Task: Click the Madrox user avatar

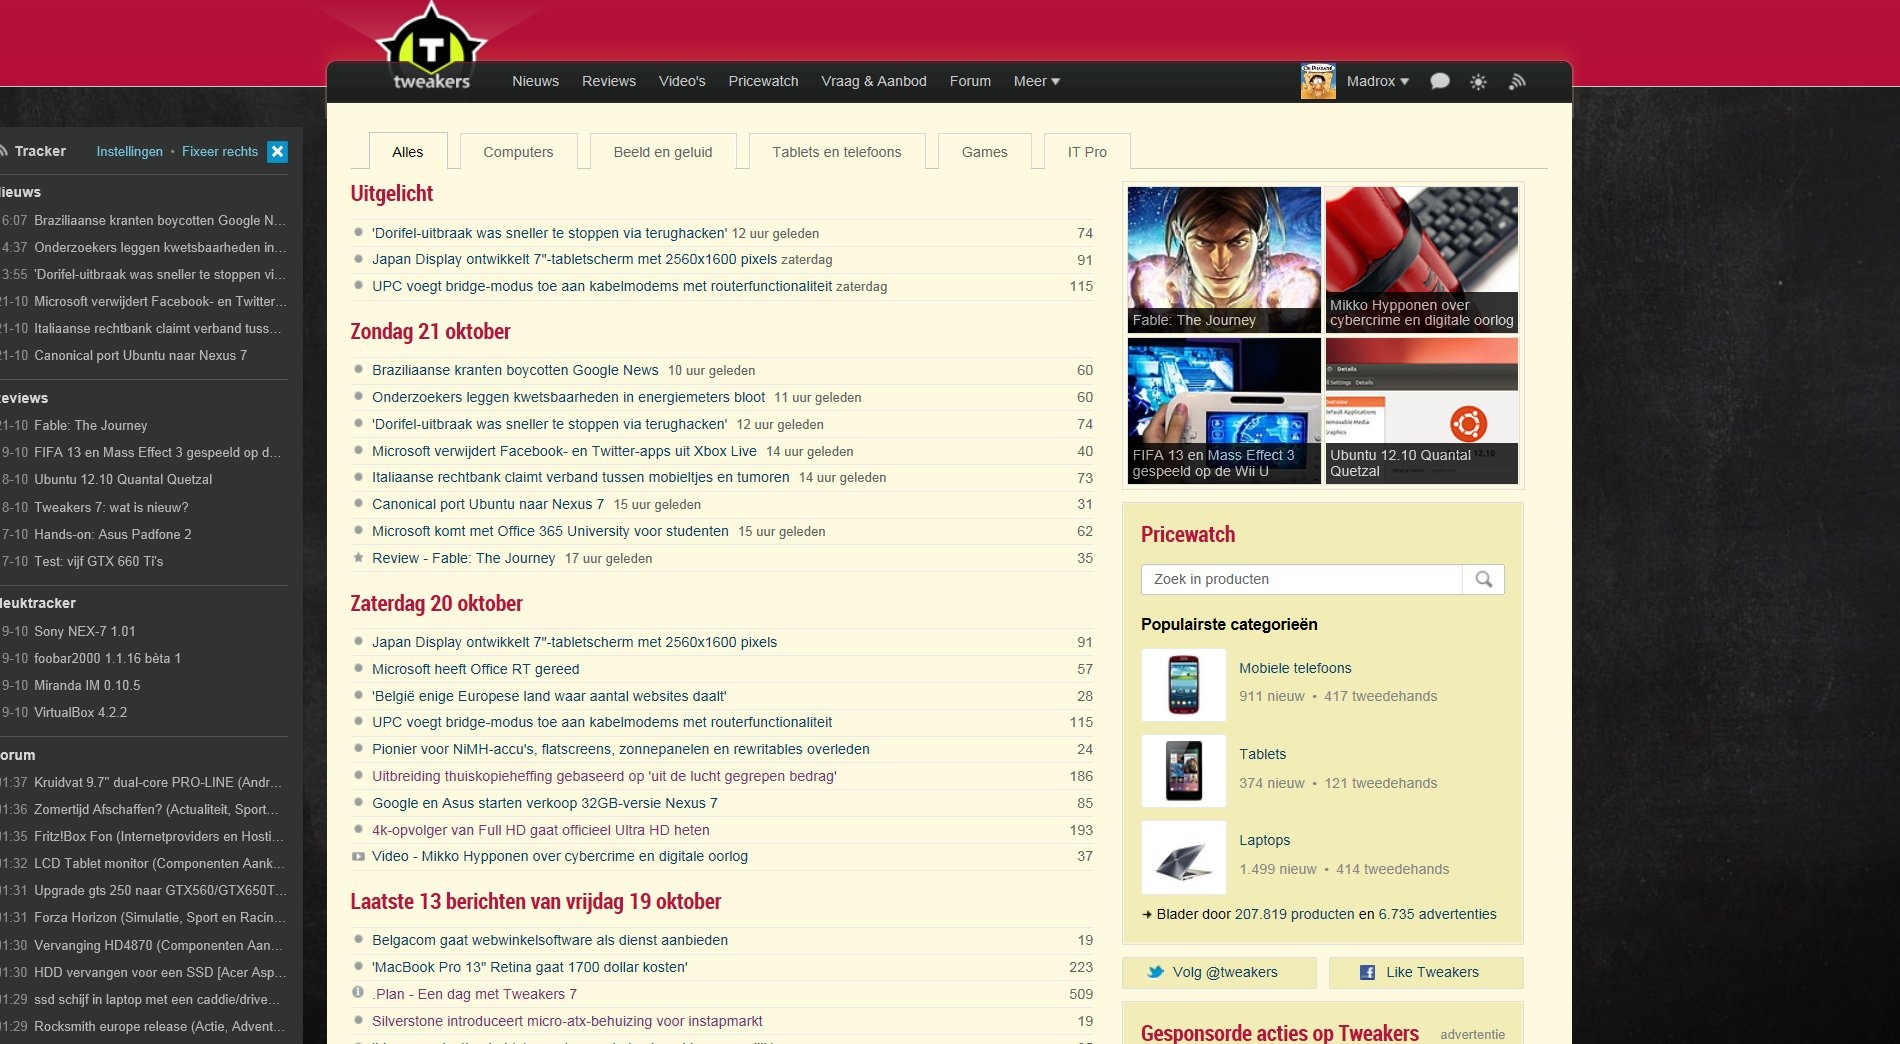Action: pyautogui.click(x=1318, y=81)
